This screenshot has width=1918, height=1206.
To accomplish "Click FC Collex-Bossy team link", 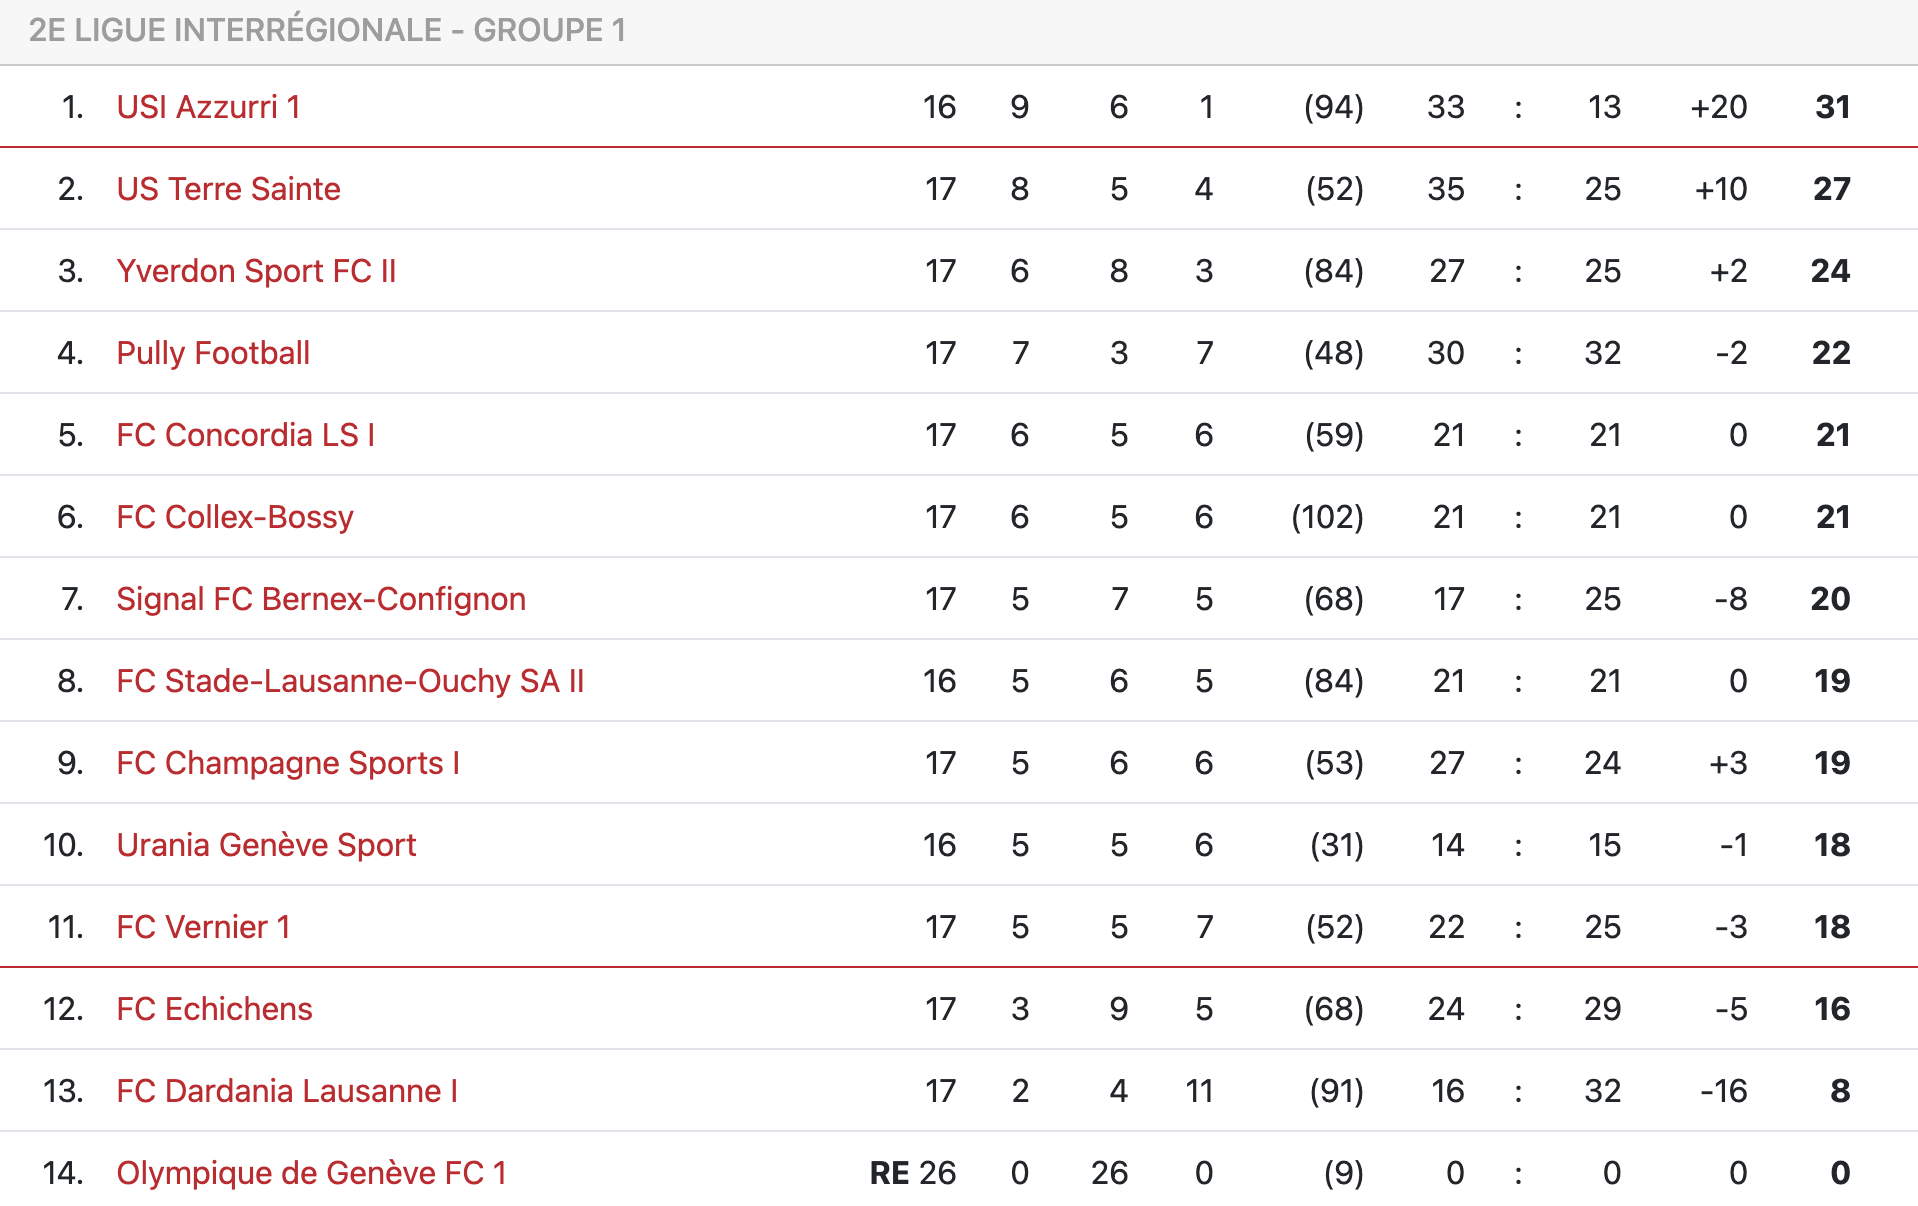I will (235, 517).
